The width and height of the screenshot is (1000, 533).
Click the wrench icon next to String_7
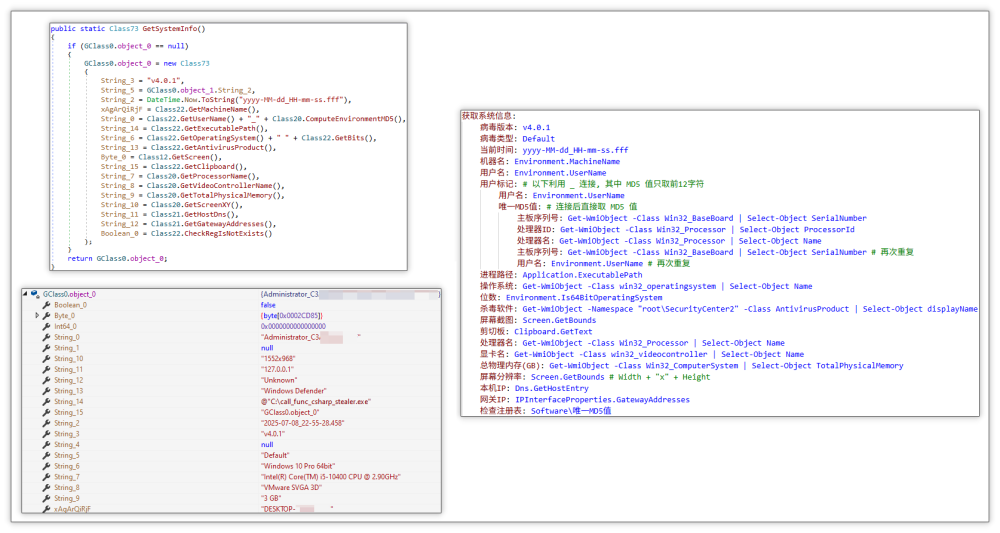(47, 477)
